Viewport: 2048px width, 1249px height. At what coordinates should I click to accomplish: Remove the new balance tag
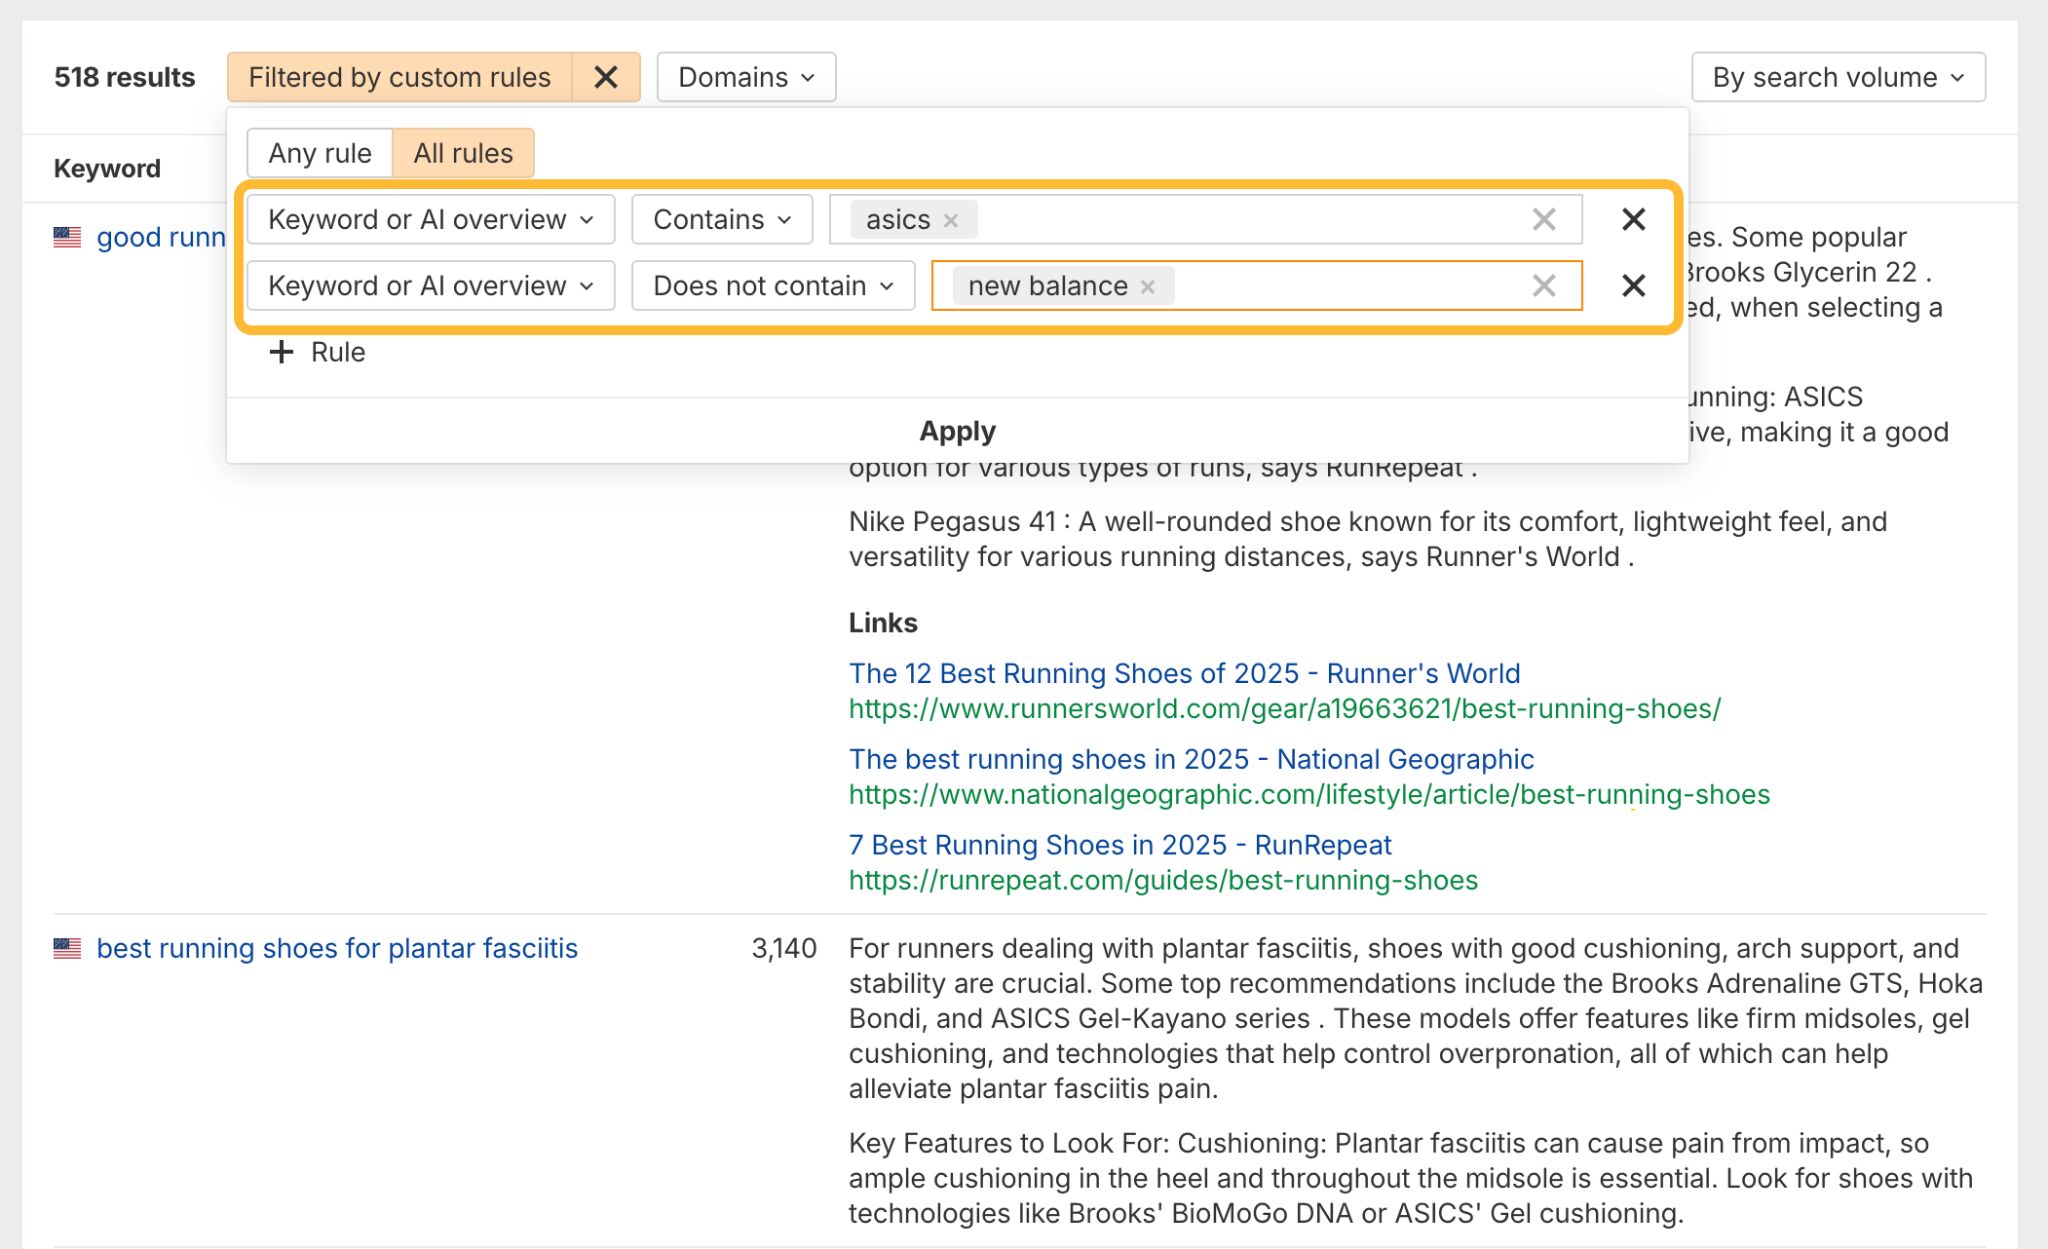click(x=1149, y=286)
